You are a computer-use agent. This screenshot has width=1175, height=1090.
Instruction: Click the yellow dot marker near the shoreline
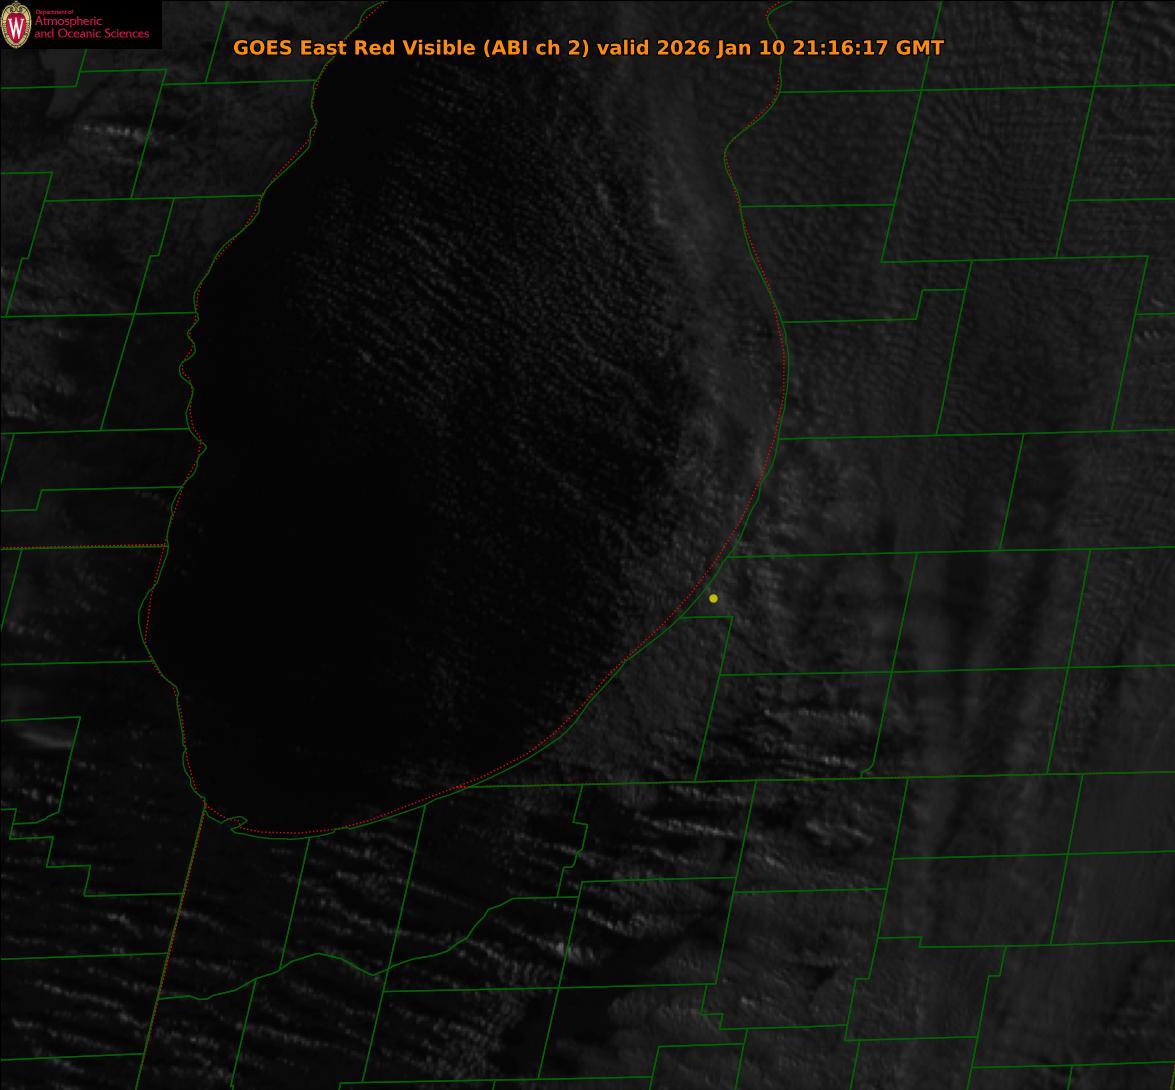[x=713, y=598]
